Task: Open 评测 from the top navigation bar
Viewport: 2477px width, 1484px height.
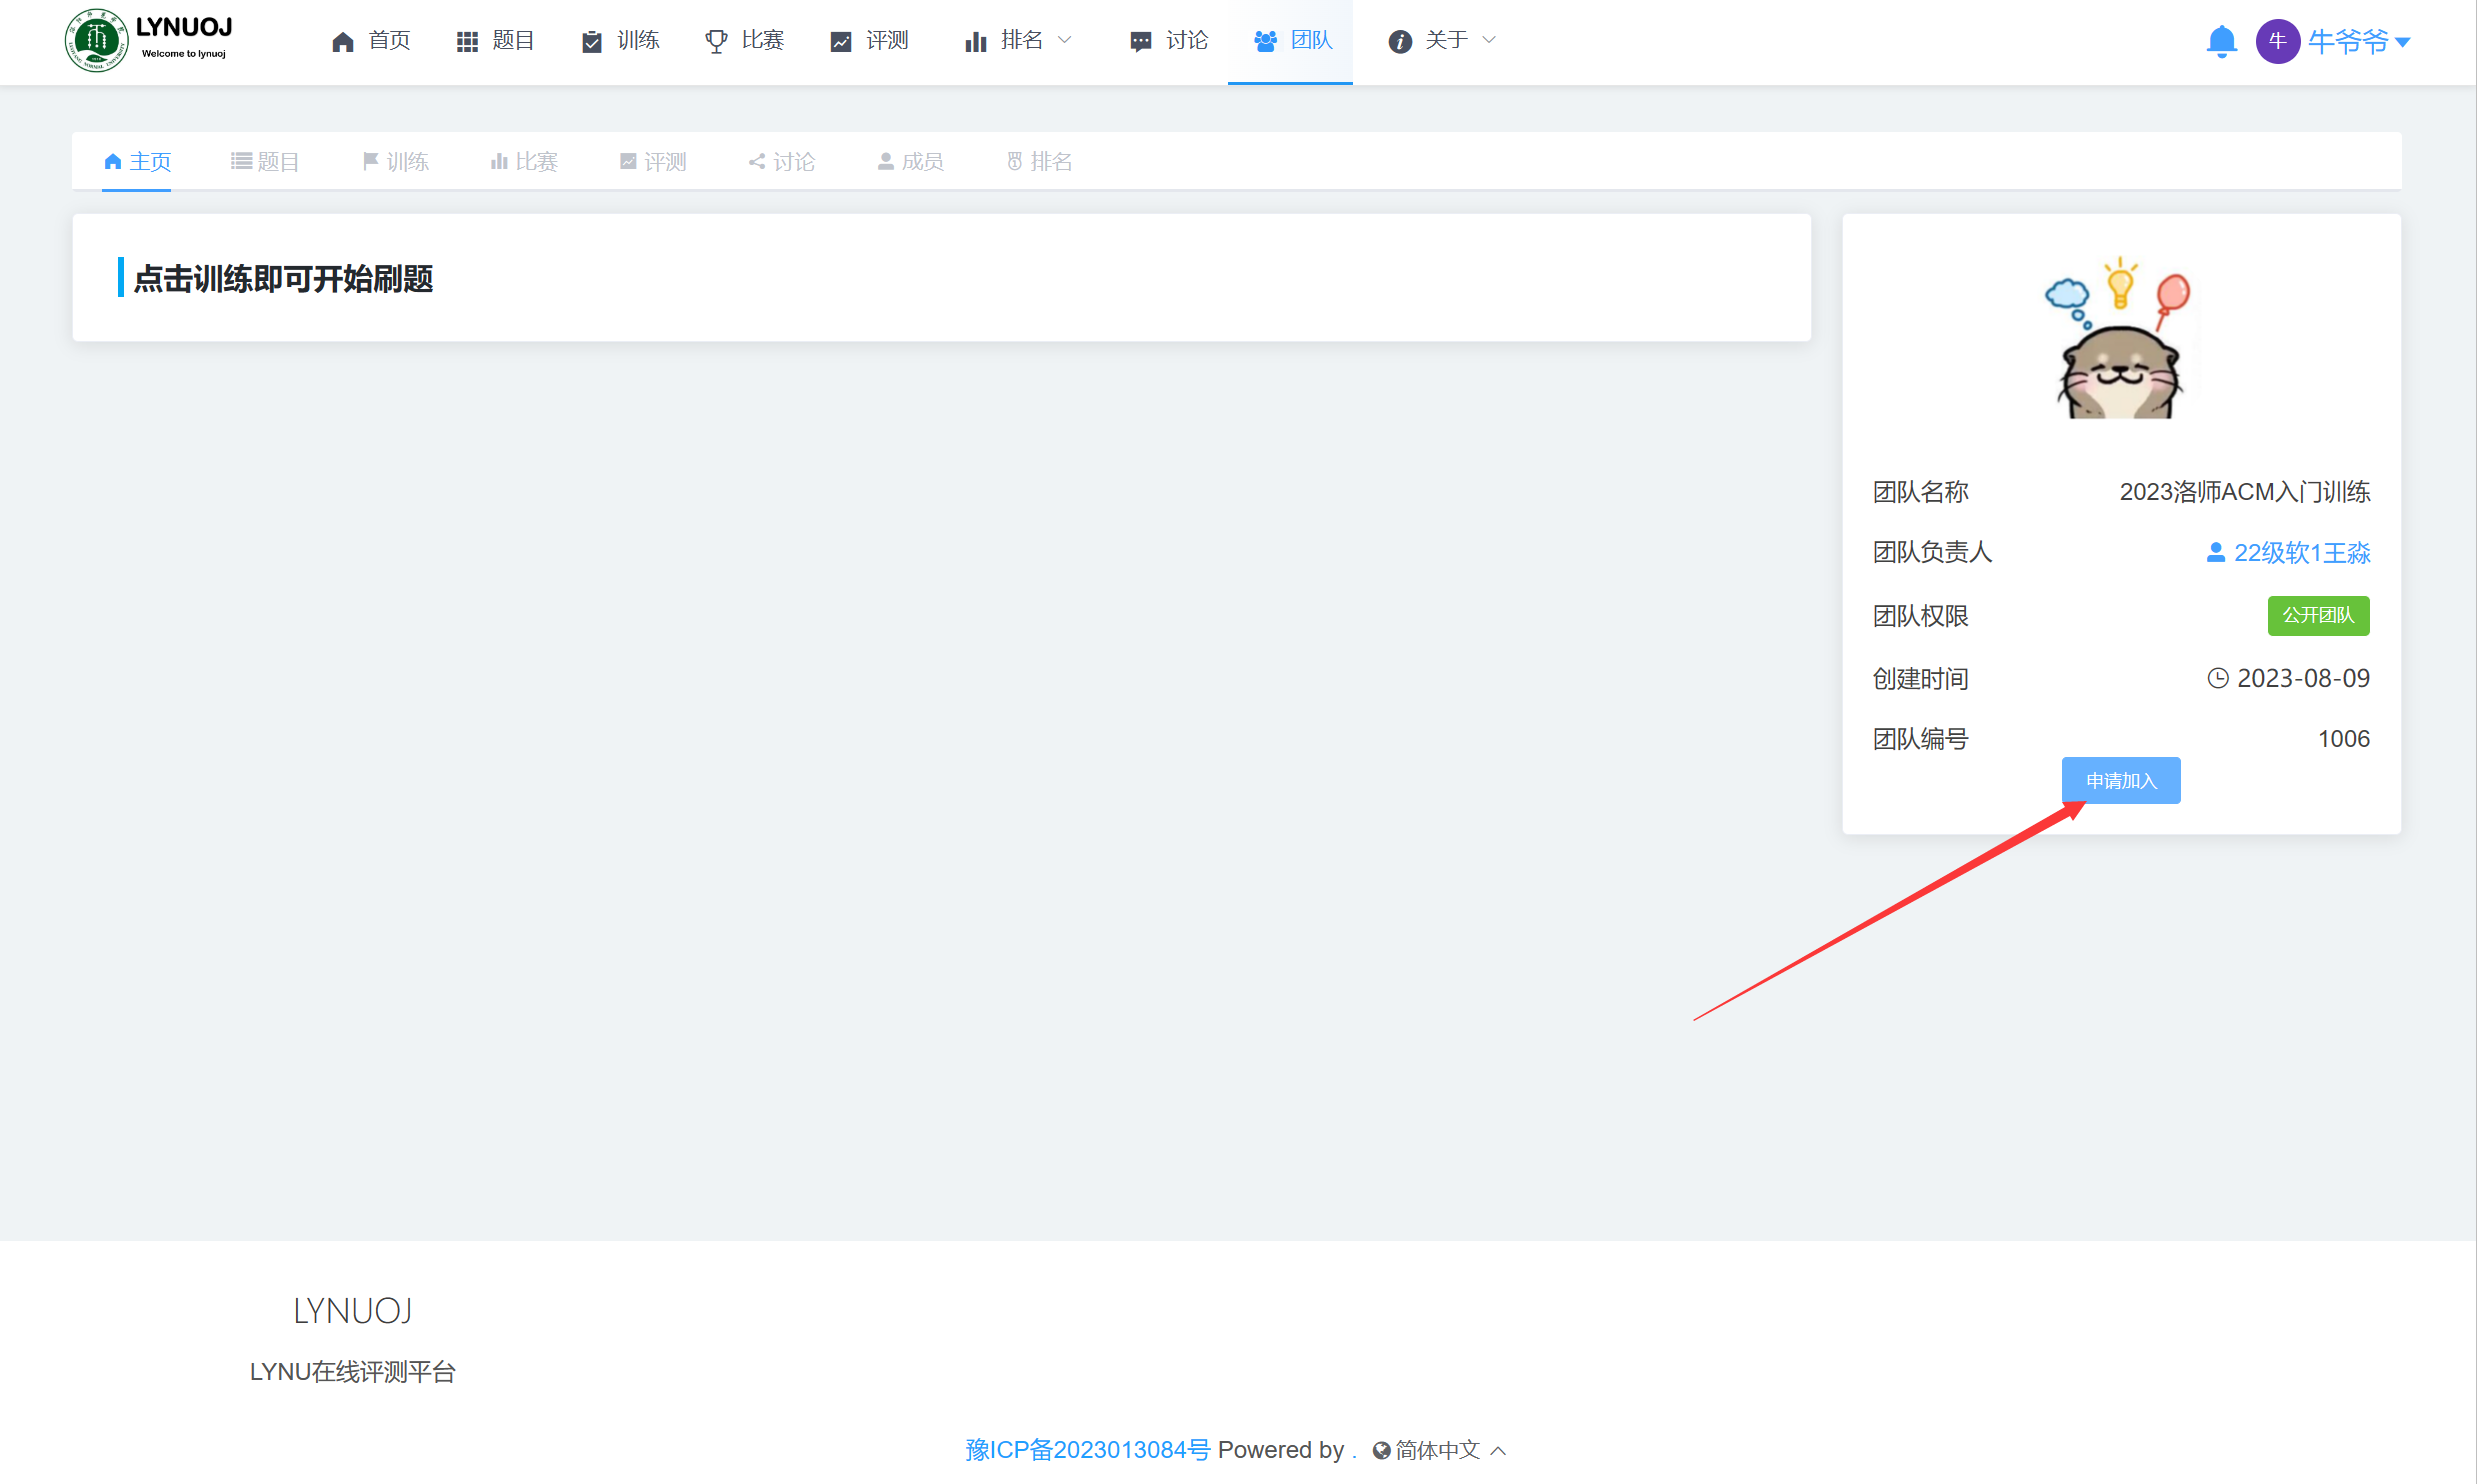Action: pyautogui.click(x=869, y=41)
